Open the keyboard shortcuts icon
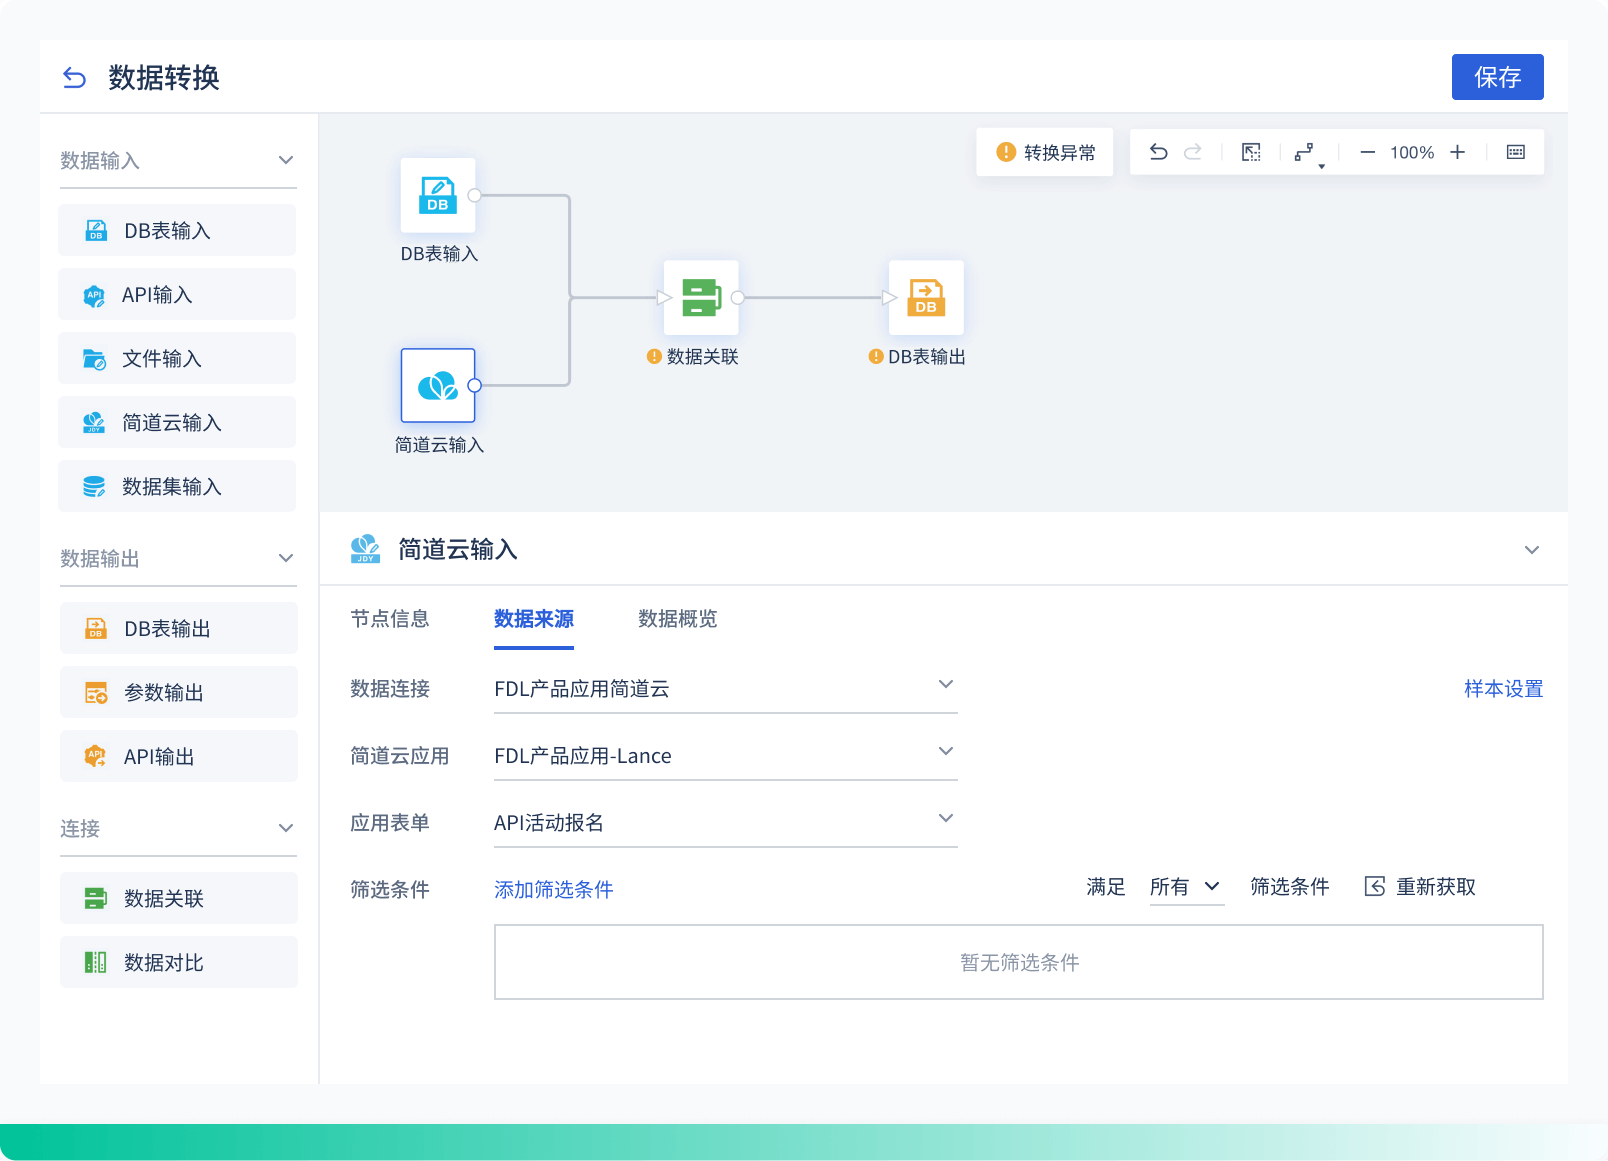 [1515, 152]
